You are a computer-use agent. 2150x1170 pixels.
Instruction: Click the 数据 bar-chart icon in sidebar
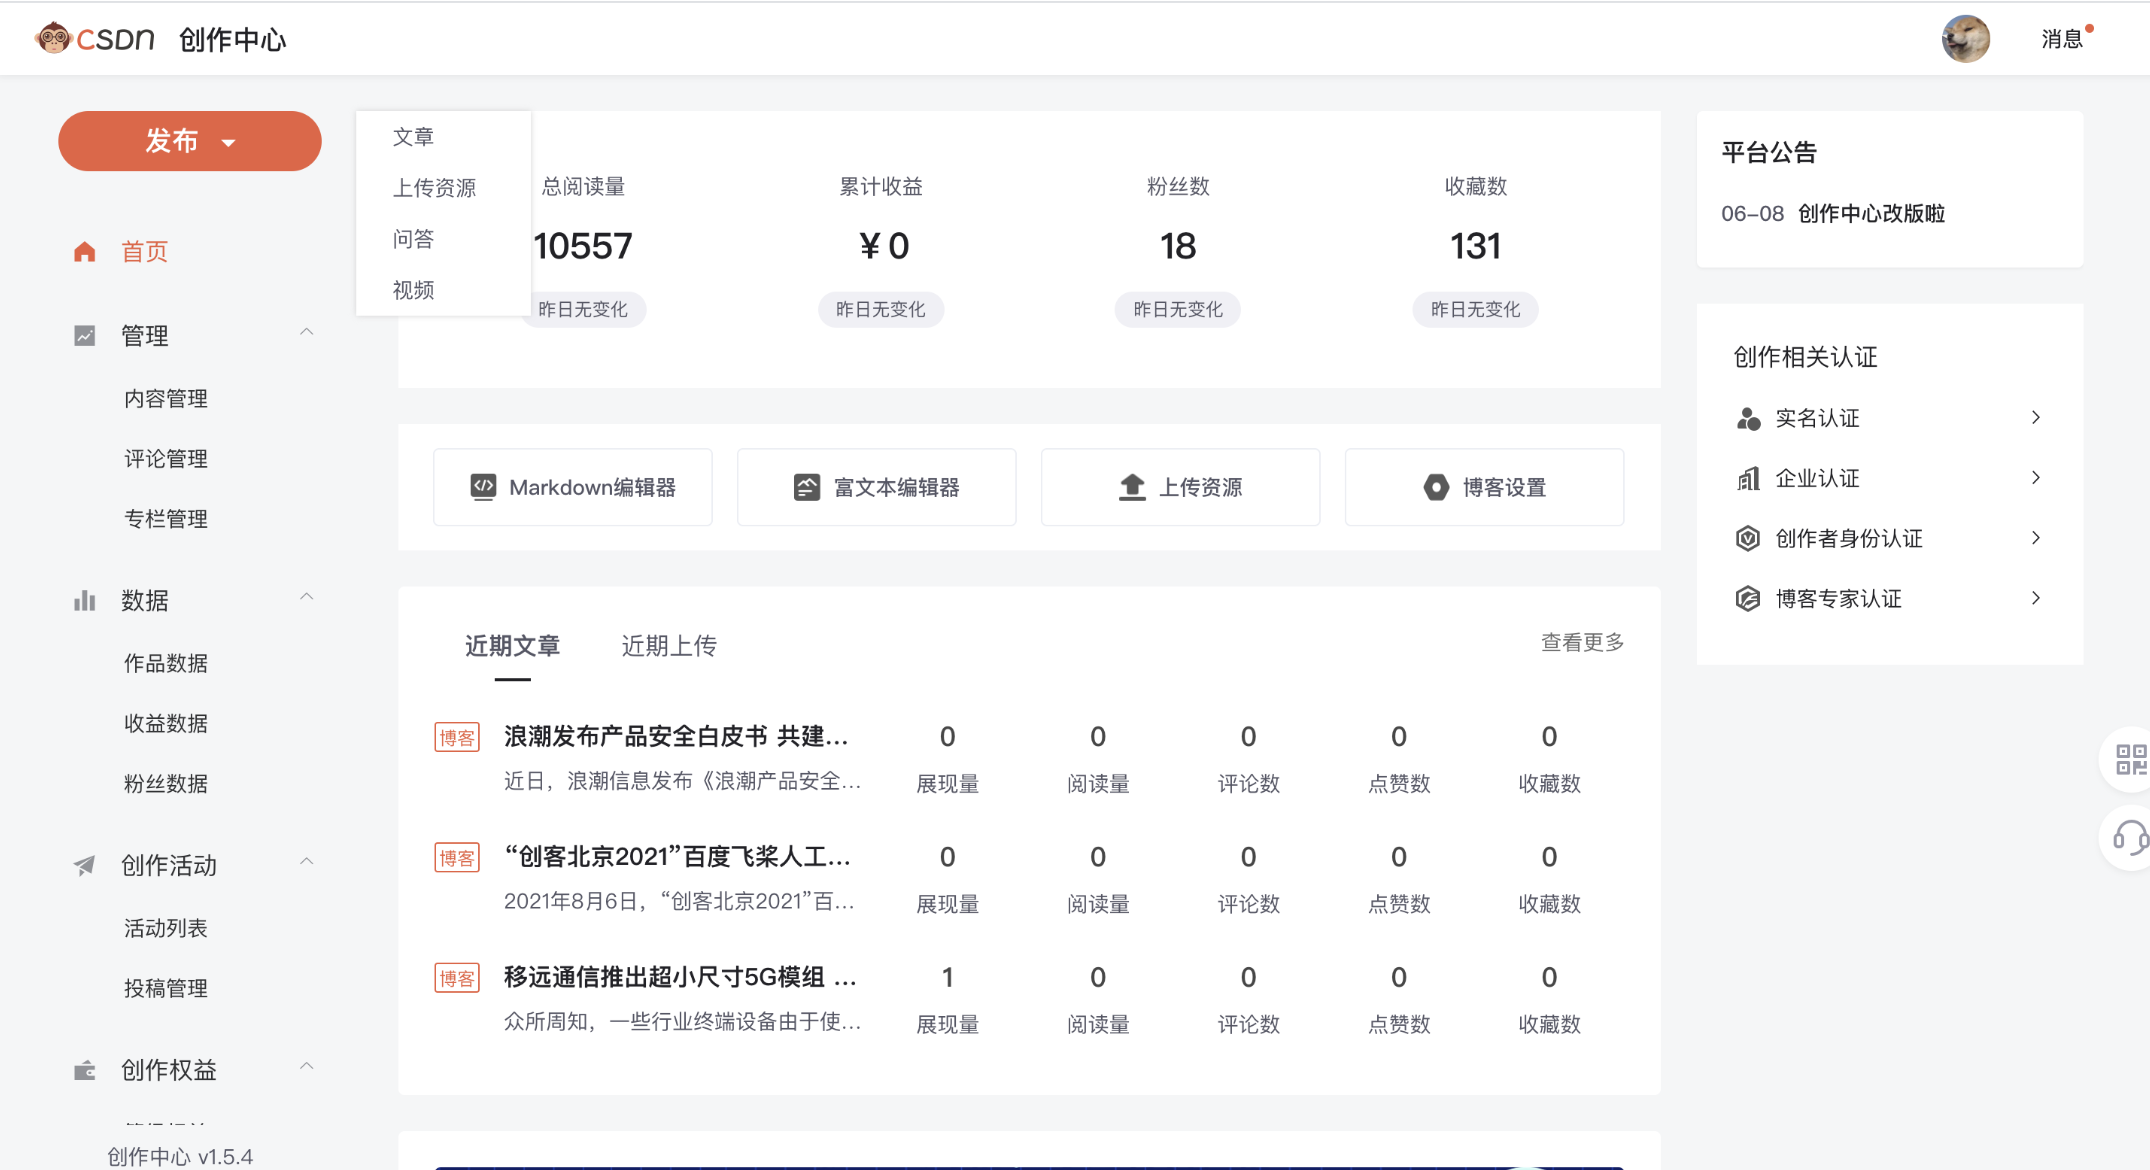point(84,600)
